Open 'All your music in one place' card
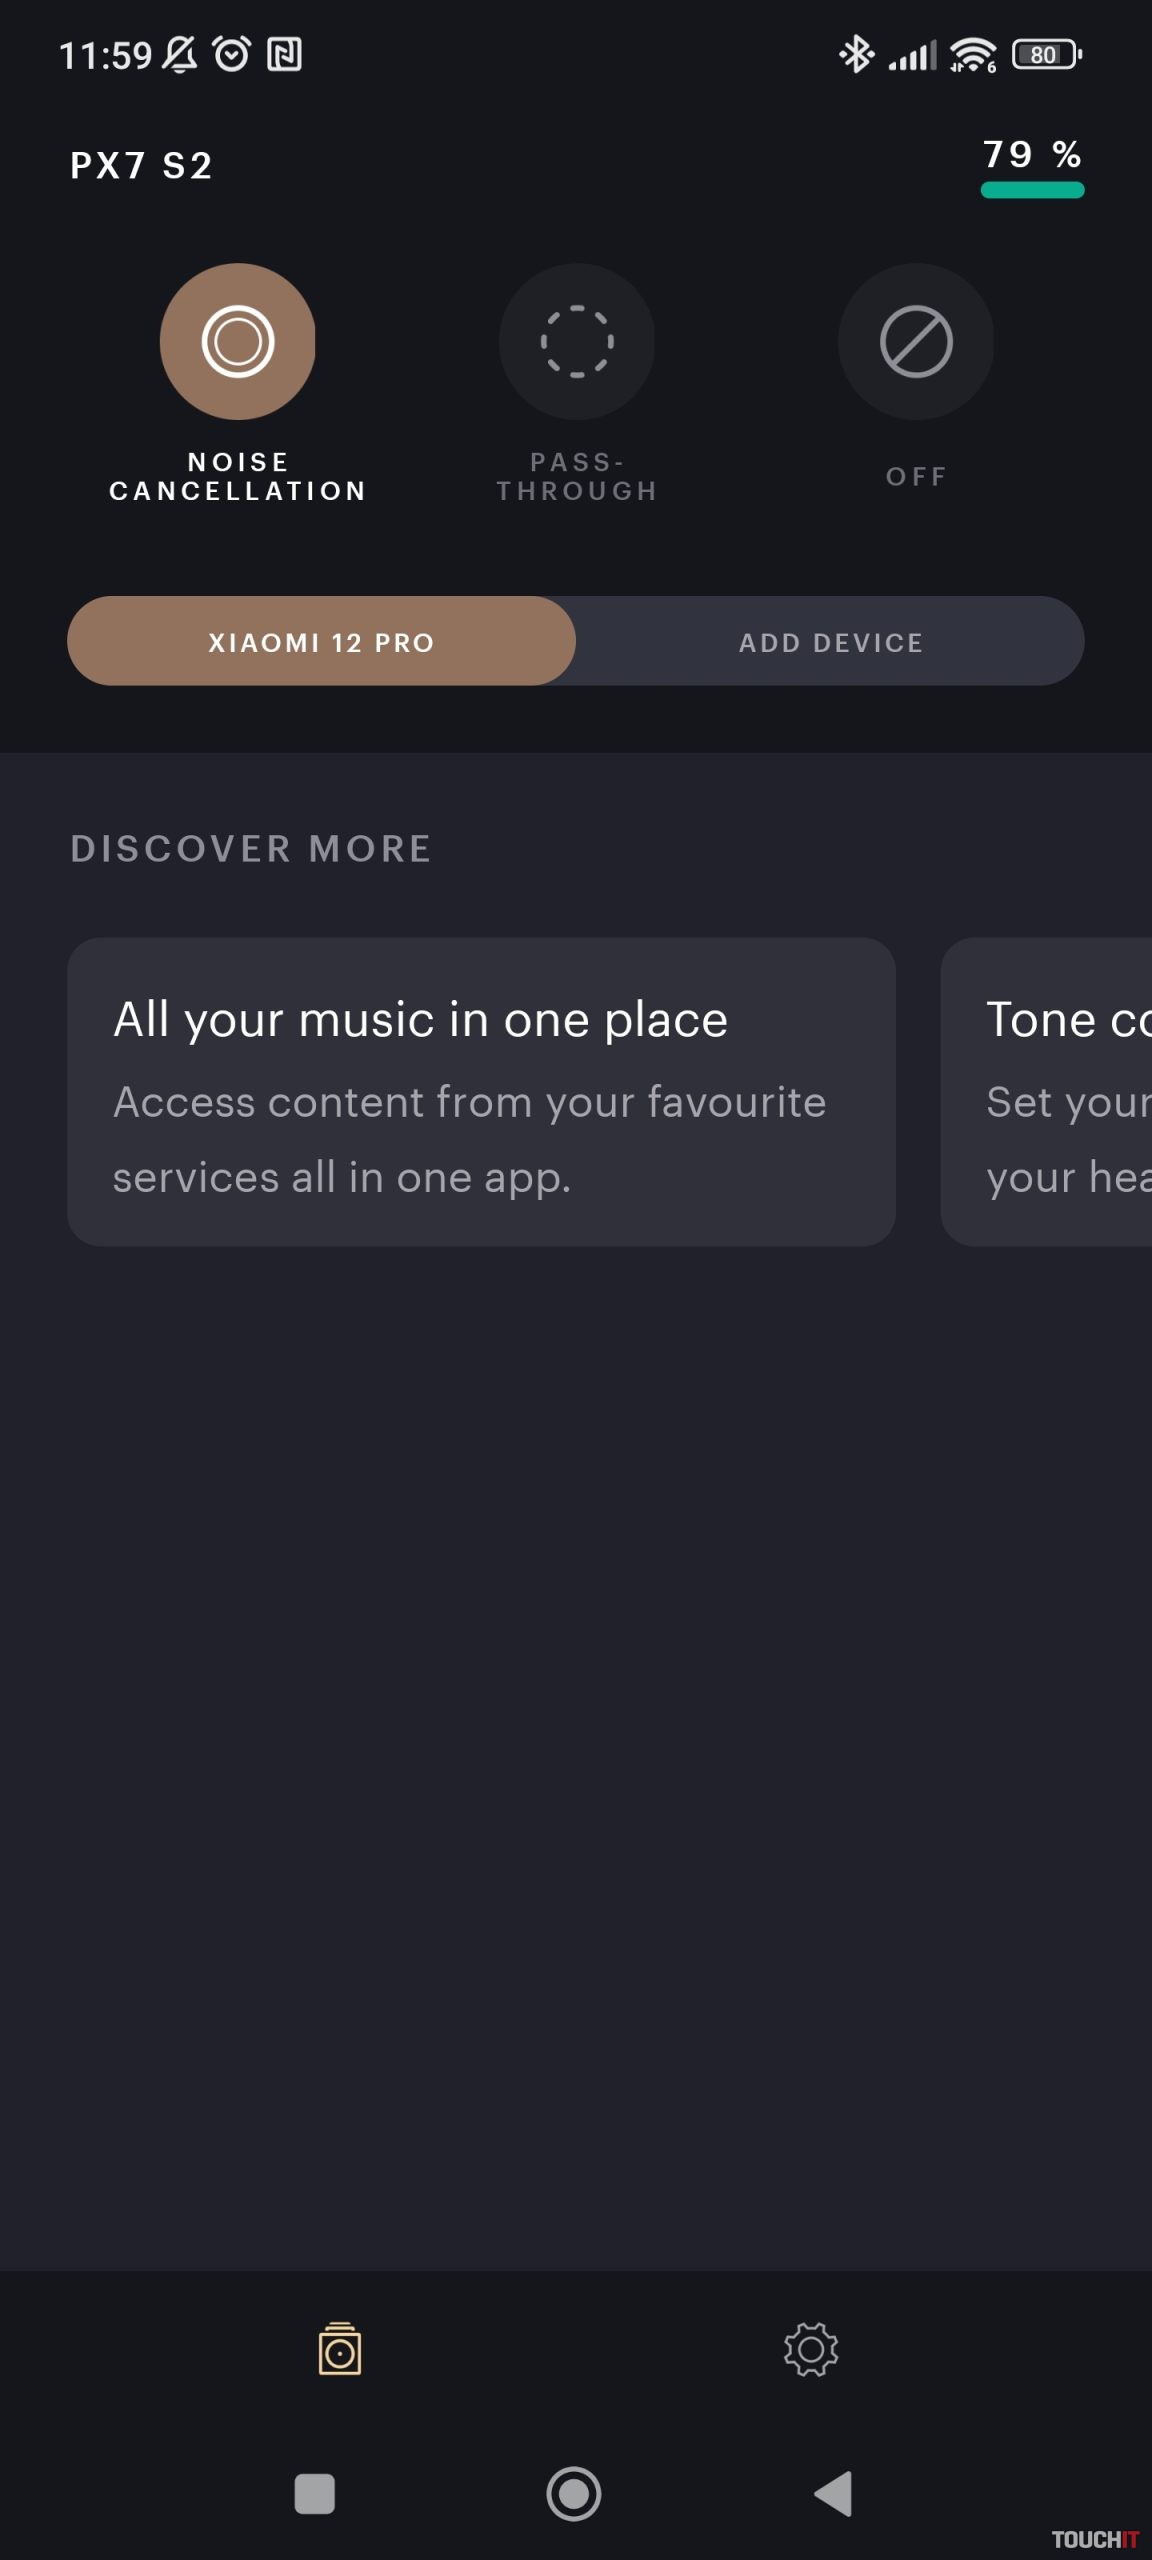Viewport: 1152px width, 2560px height. [x=481, y=1092]
